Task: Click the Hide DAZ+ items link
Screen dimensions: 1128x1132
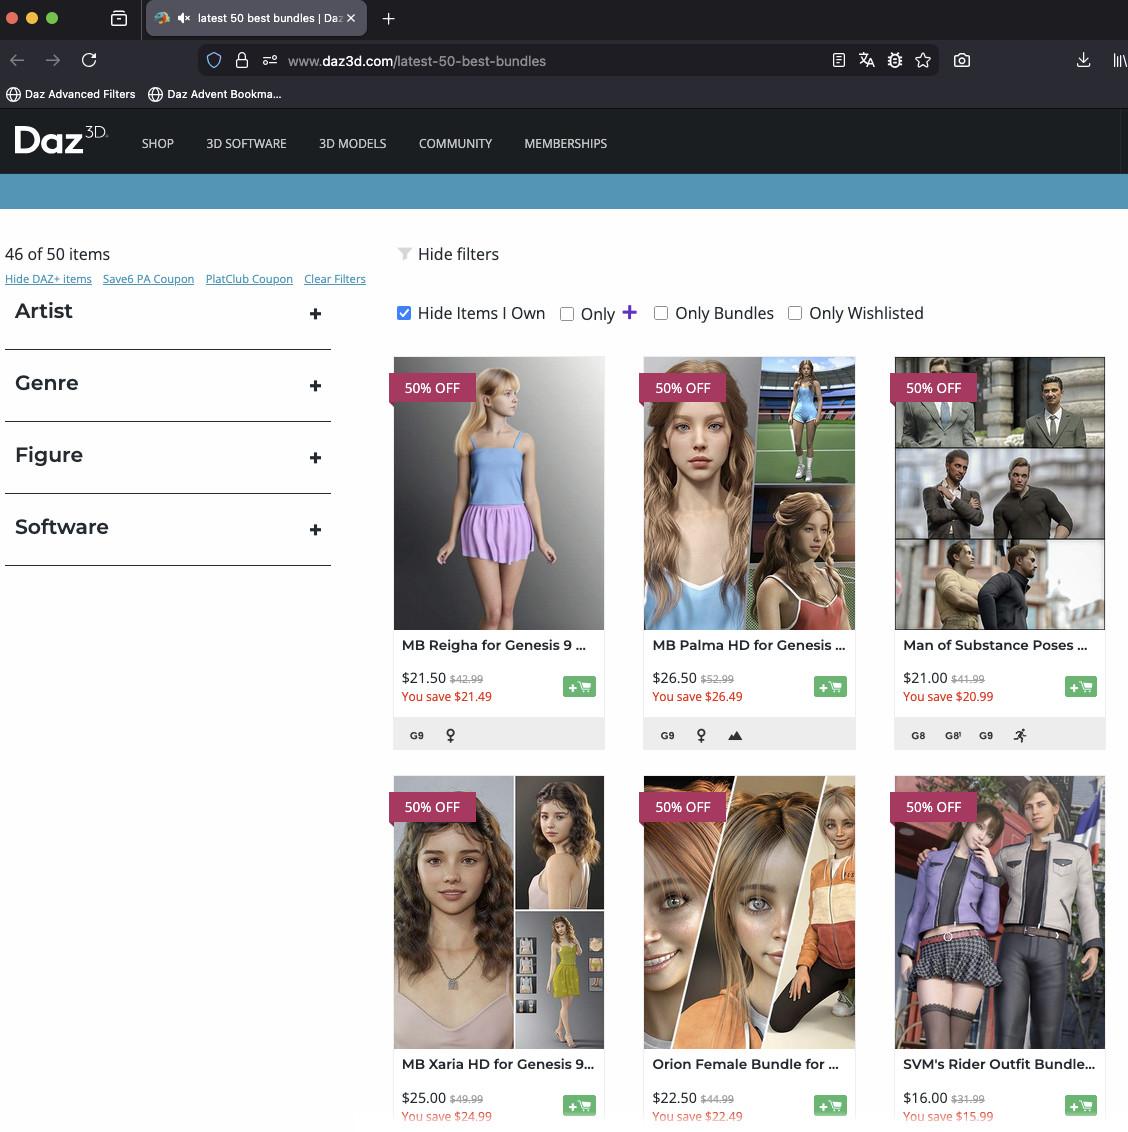Action: pyautogui.click(x=48, y=279)
